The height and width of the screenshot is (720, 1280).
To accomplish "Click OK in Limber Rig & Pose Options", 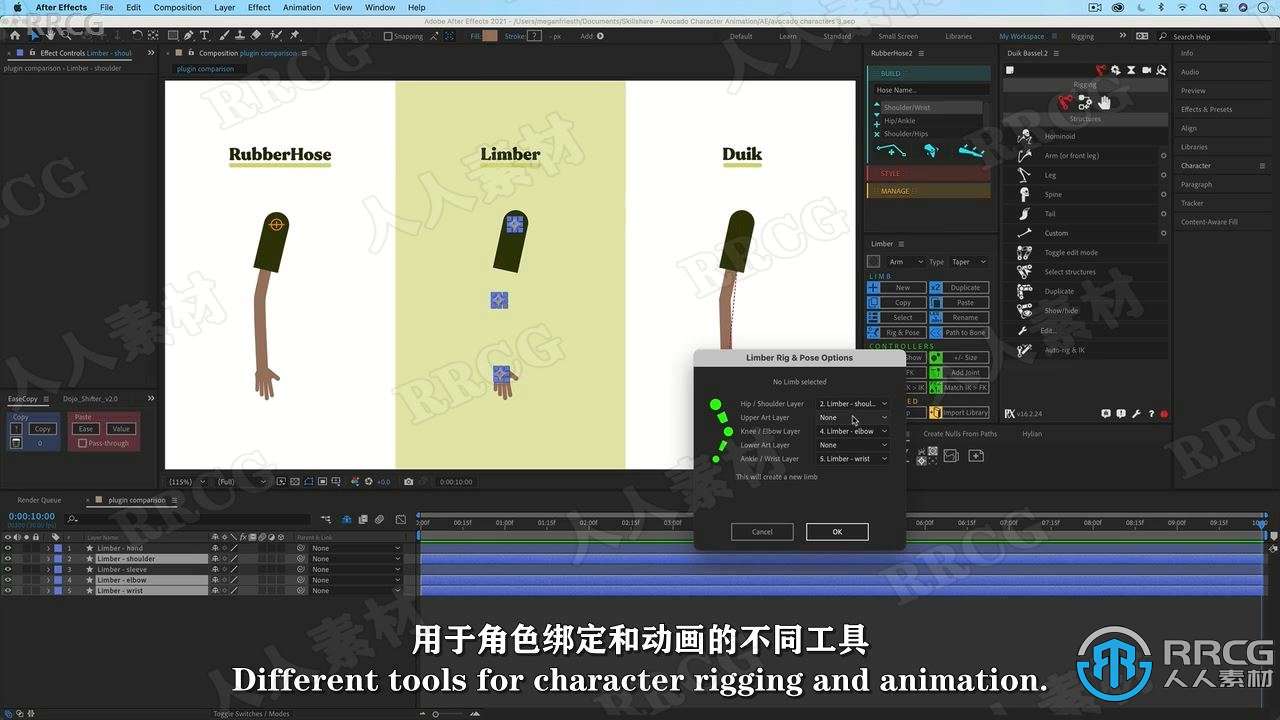I will pos(837,532).
